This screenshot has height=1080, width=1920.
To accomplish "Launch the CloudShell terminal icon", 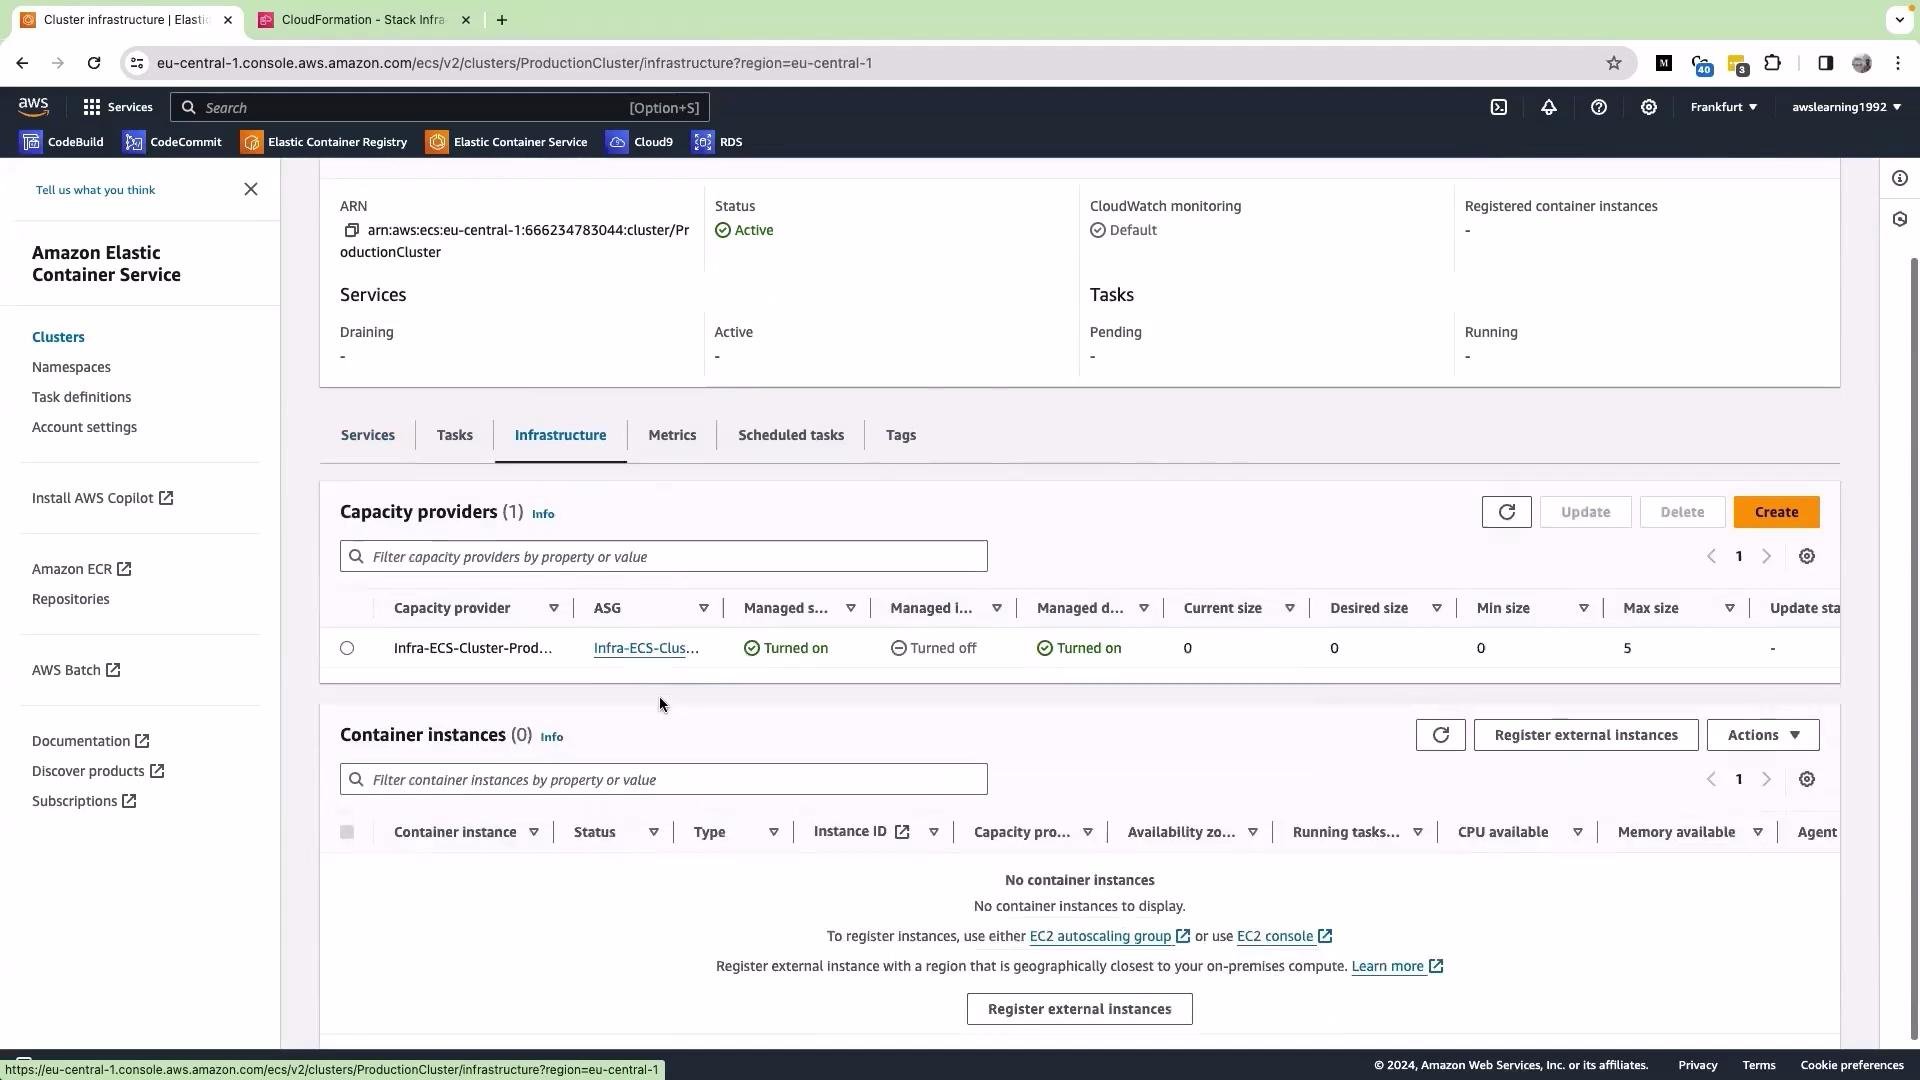I will coord(1498,107).
